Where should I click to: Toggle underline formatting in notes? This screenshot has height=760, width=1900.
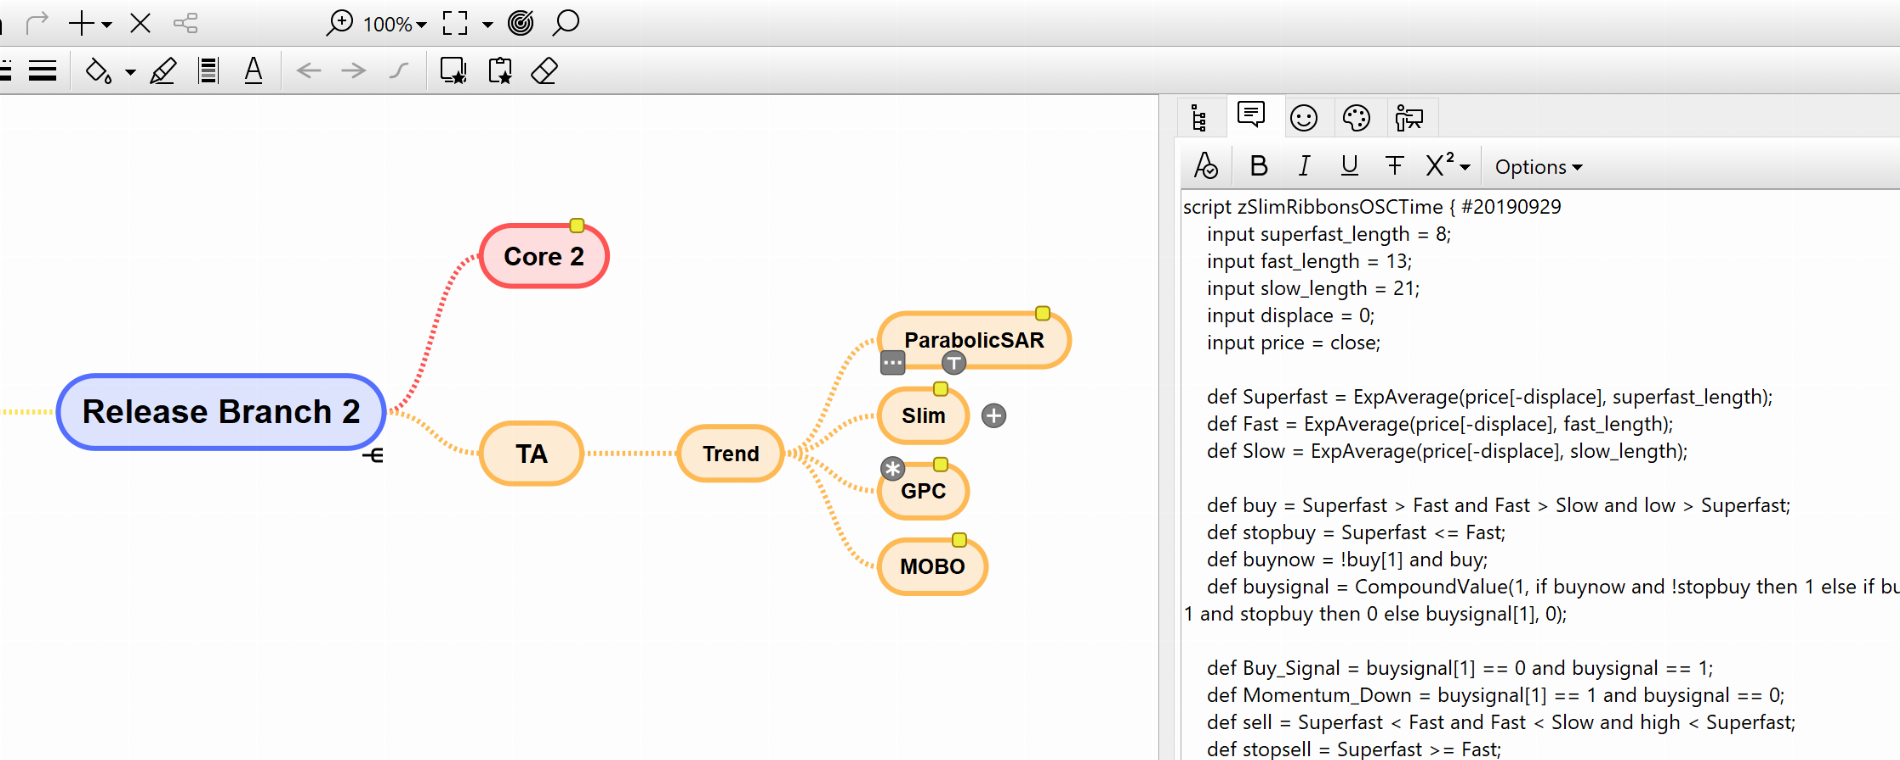[1349, 166]
